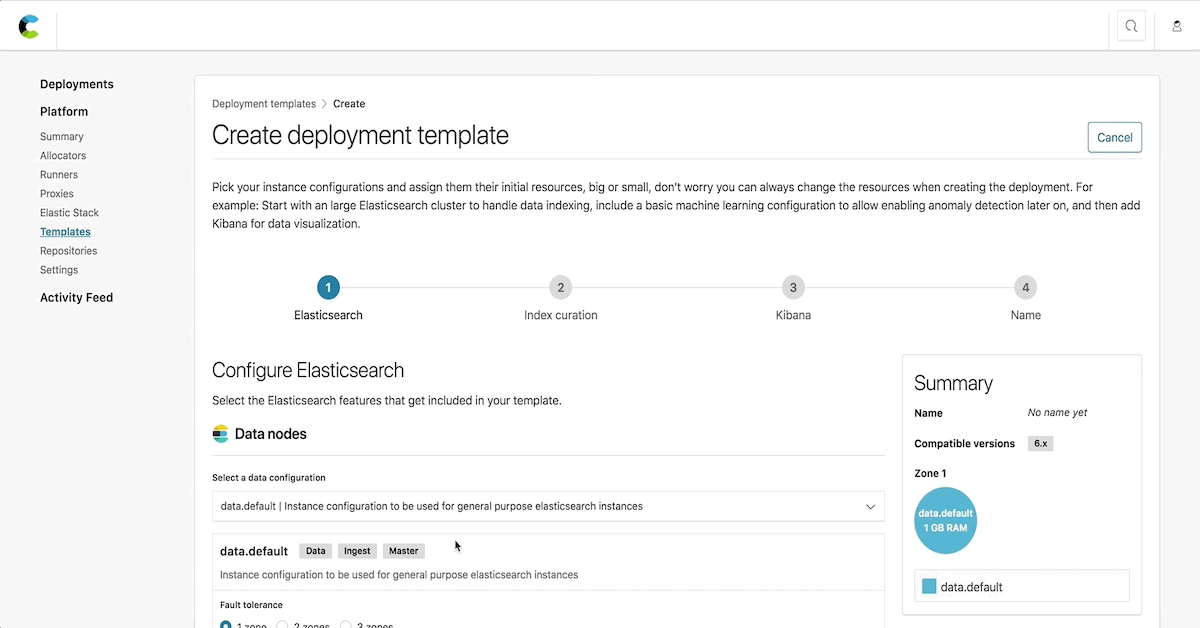Open the Deployment templates breadcrumb link
1200x628 pixels.
tap(263, 103)
